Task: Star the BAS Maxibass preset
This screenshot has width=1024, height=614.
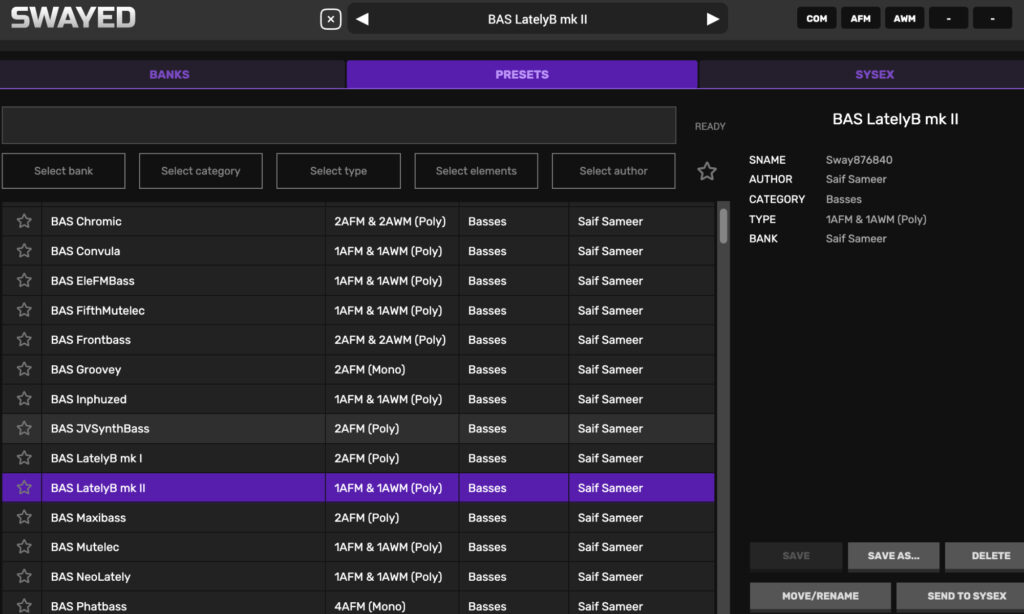Action: [x=24, y=518]
